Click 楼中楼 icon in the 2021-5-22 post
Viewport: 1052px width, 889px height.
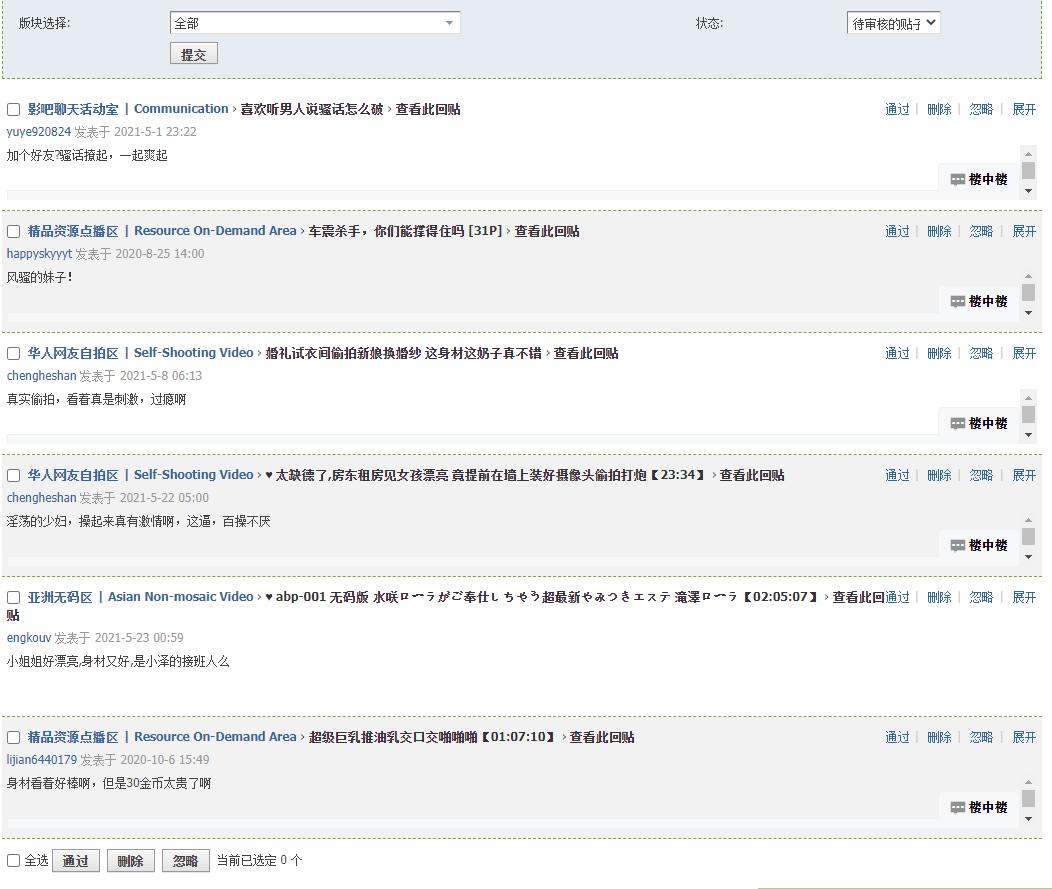(x=957, y=545)
